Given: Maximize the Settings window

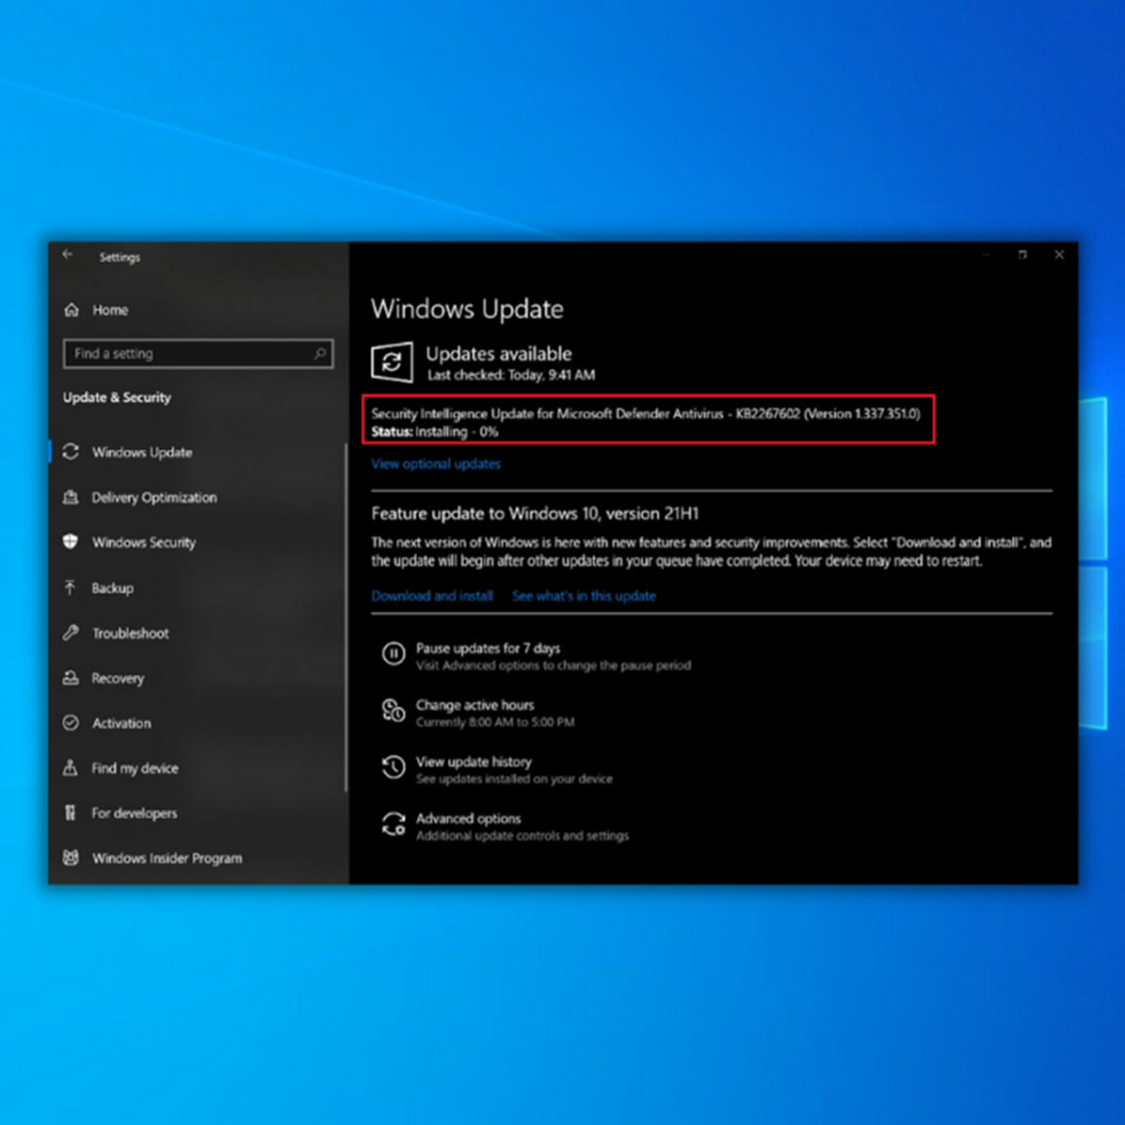Looking at the screenshot, I should [1022, 255].
